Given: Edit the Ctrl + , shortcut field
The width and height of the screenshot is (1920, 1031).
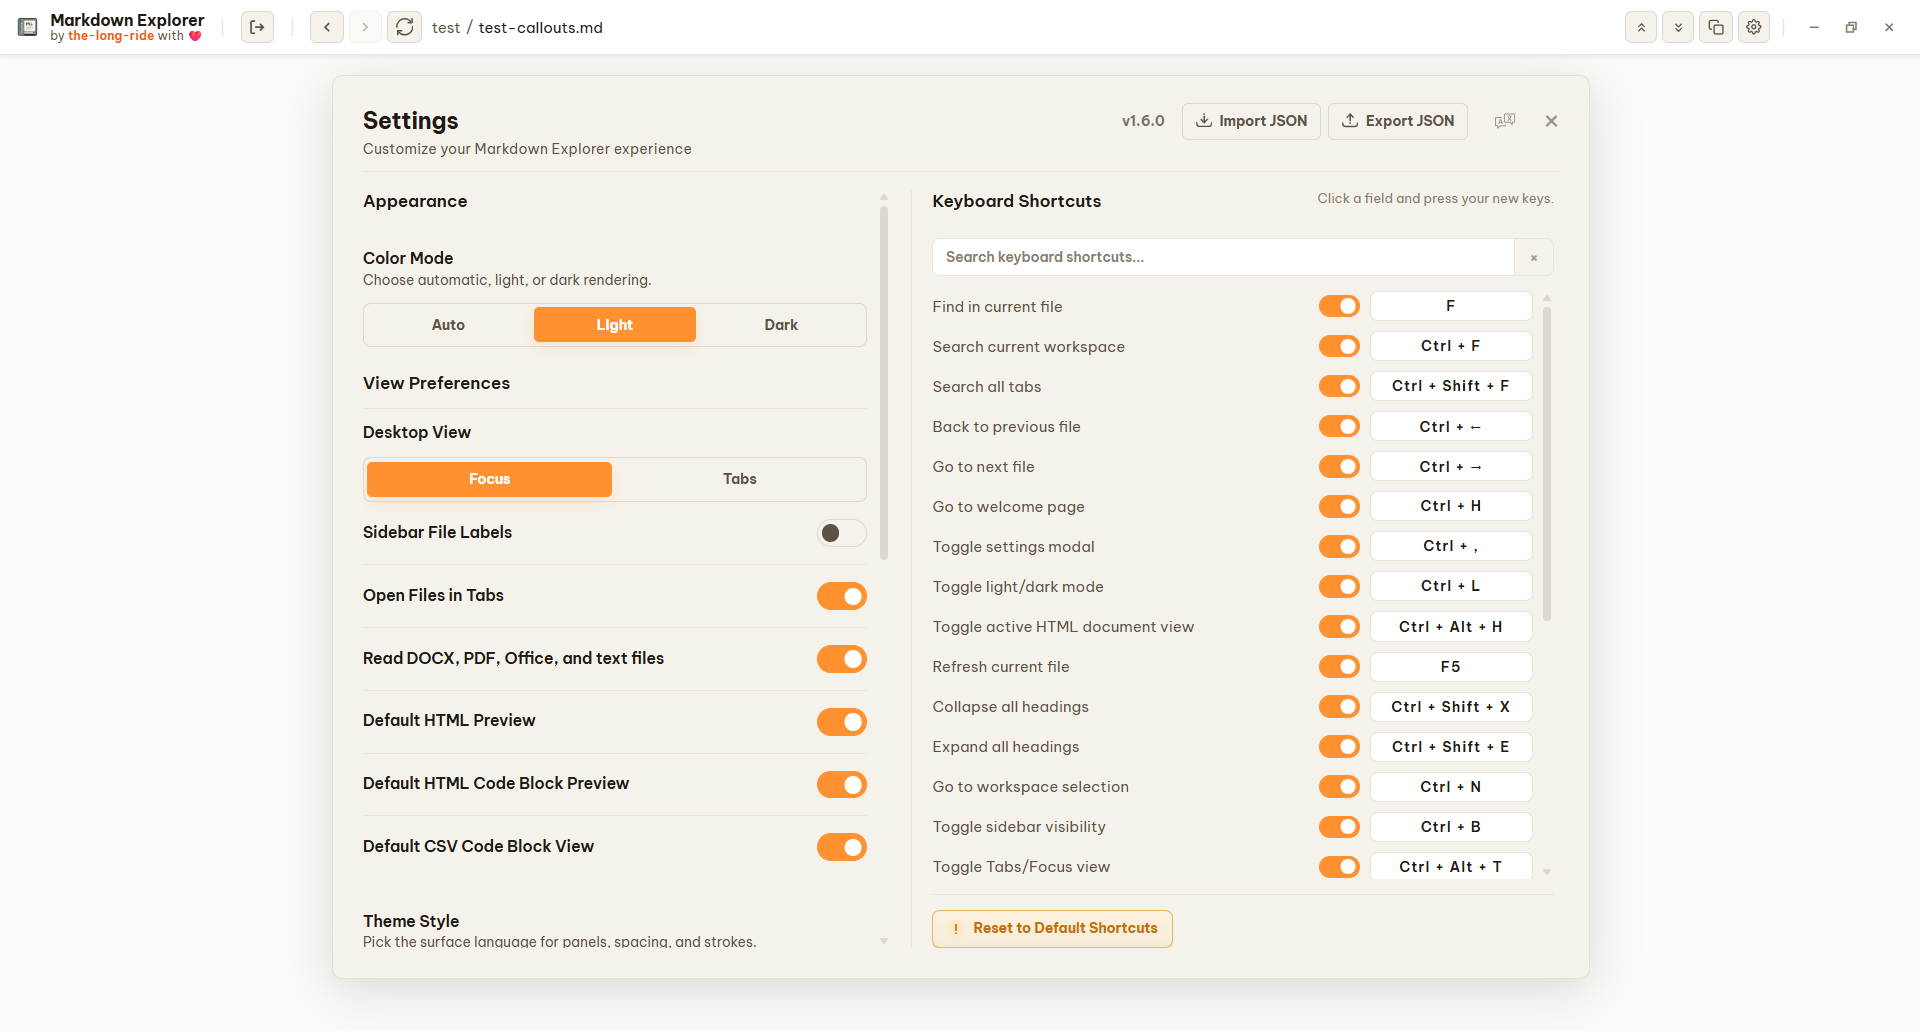Looking at the screenshot, I should click(1451, 546).
